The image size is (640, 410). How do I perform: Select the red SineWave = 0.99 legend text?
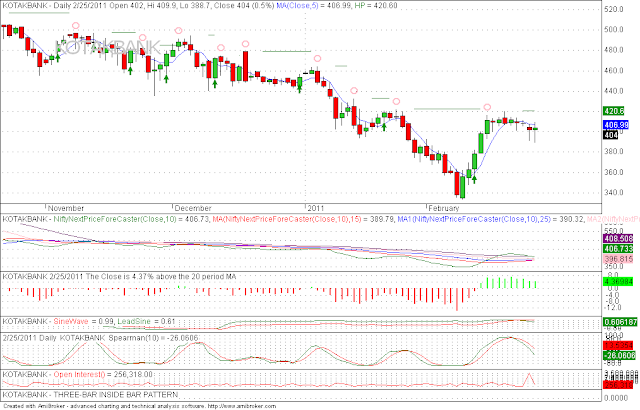tap(84, 321)
